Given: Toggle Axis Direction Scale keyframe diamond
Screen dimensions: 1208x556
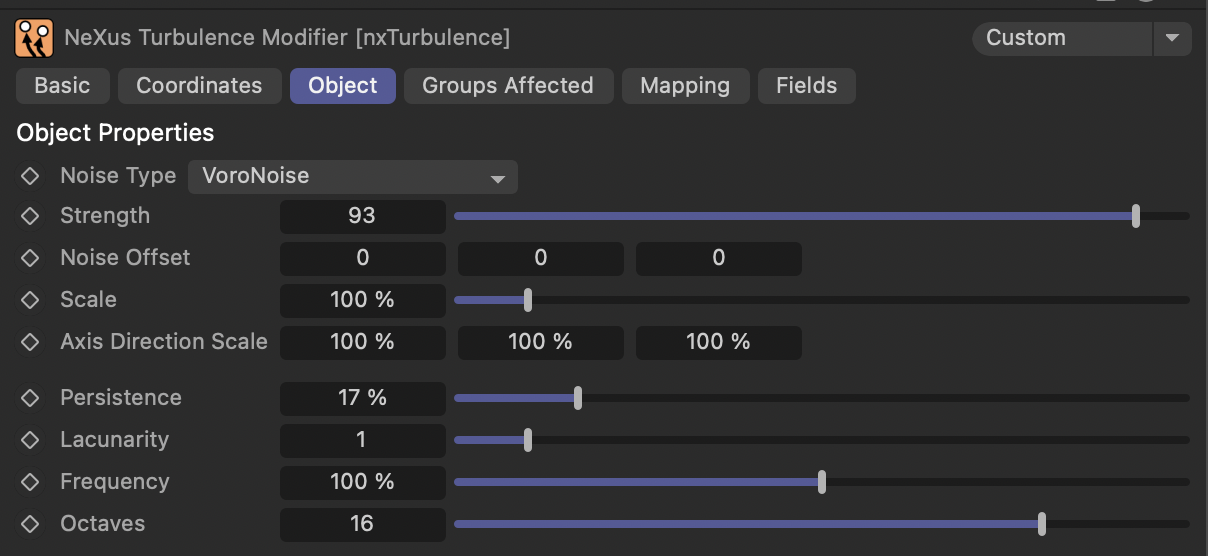Looking at the screenshot, I should (x=30, y=342).
